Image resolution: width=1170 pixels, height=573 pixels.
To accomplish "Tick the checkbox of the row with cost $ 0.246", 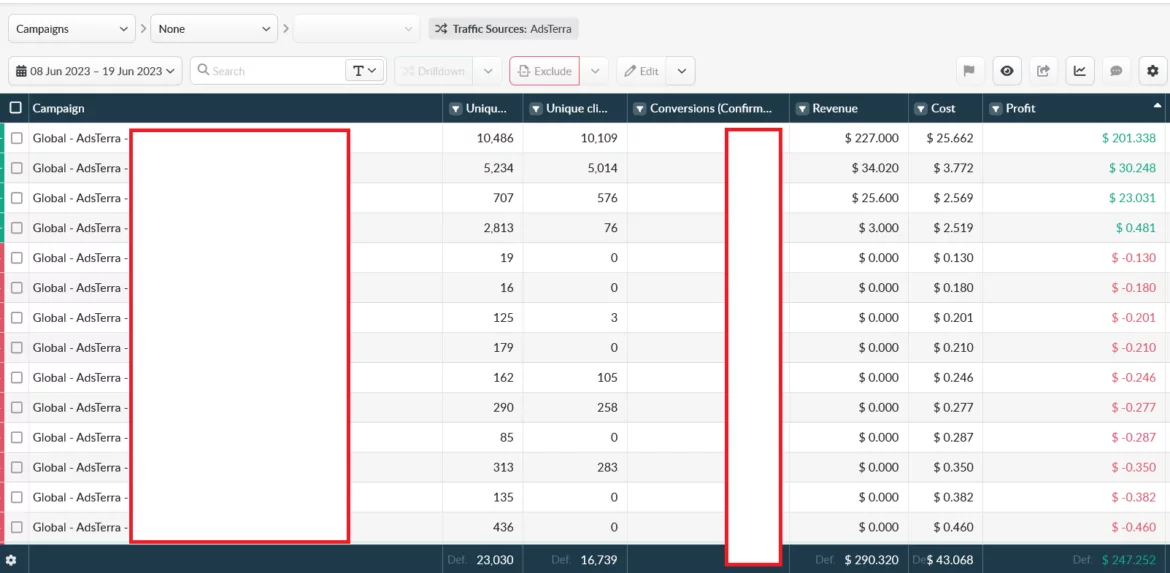I will pyautogui.click(x=16, y=378).
